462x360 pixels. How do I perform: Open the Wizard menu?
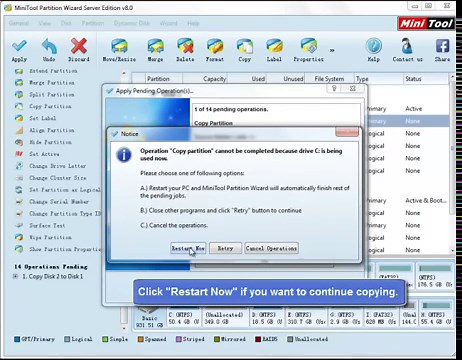(x=169, y=23)
